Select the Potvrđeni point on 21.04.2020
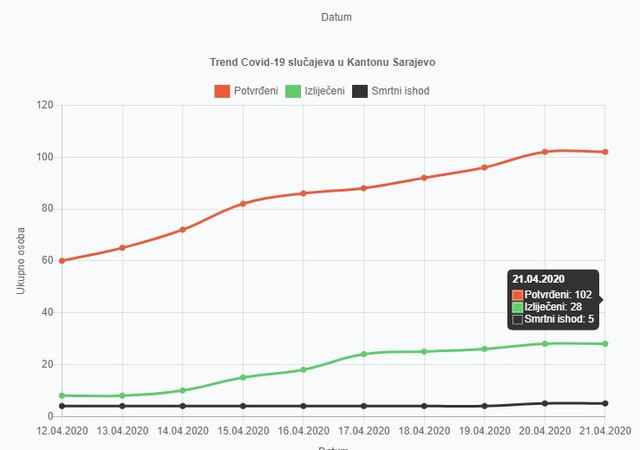This screenshot has width=640, height=450. 605,152
